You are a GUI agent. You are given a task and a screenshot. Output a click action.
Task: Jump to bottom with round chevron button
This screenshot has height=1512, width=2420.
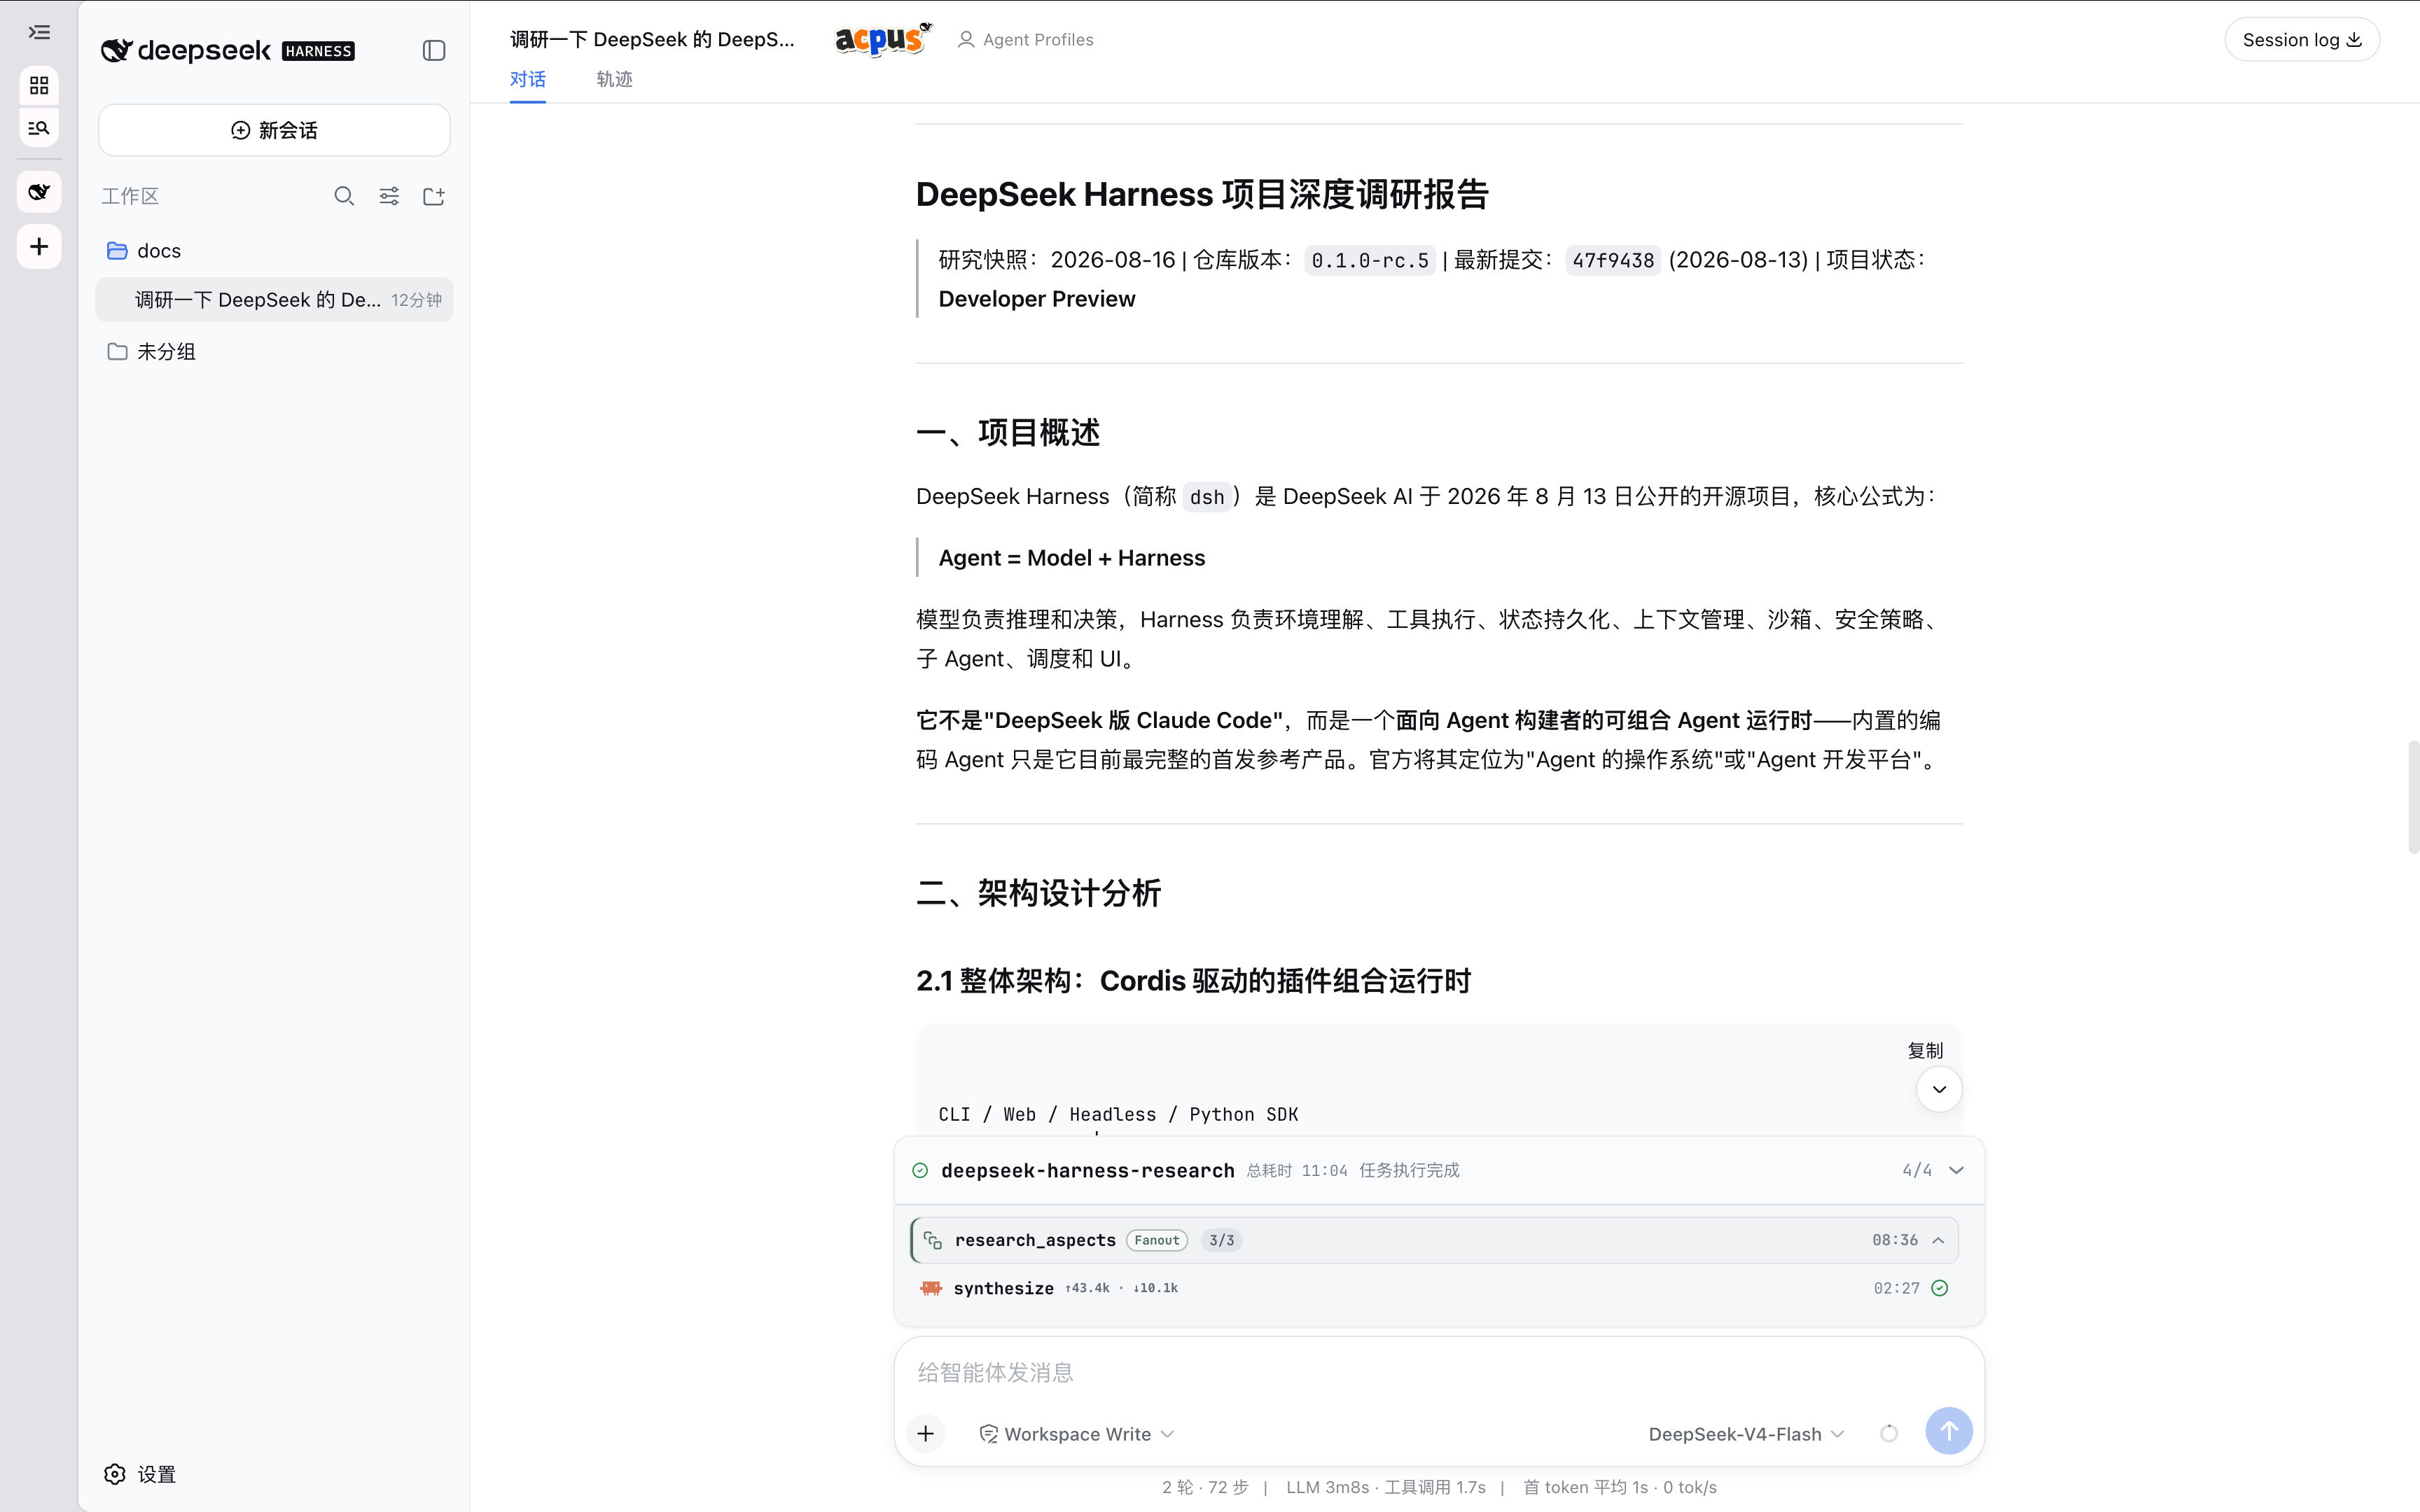coord(1939,1089)
